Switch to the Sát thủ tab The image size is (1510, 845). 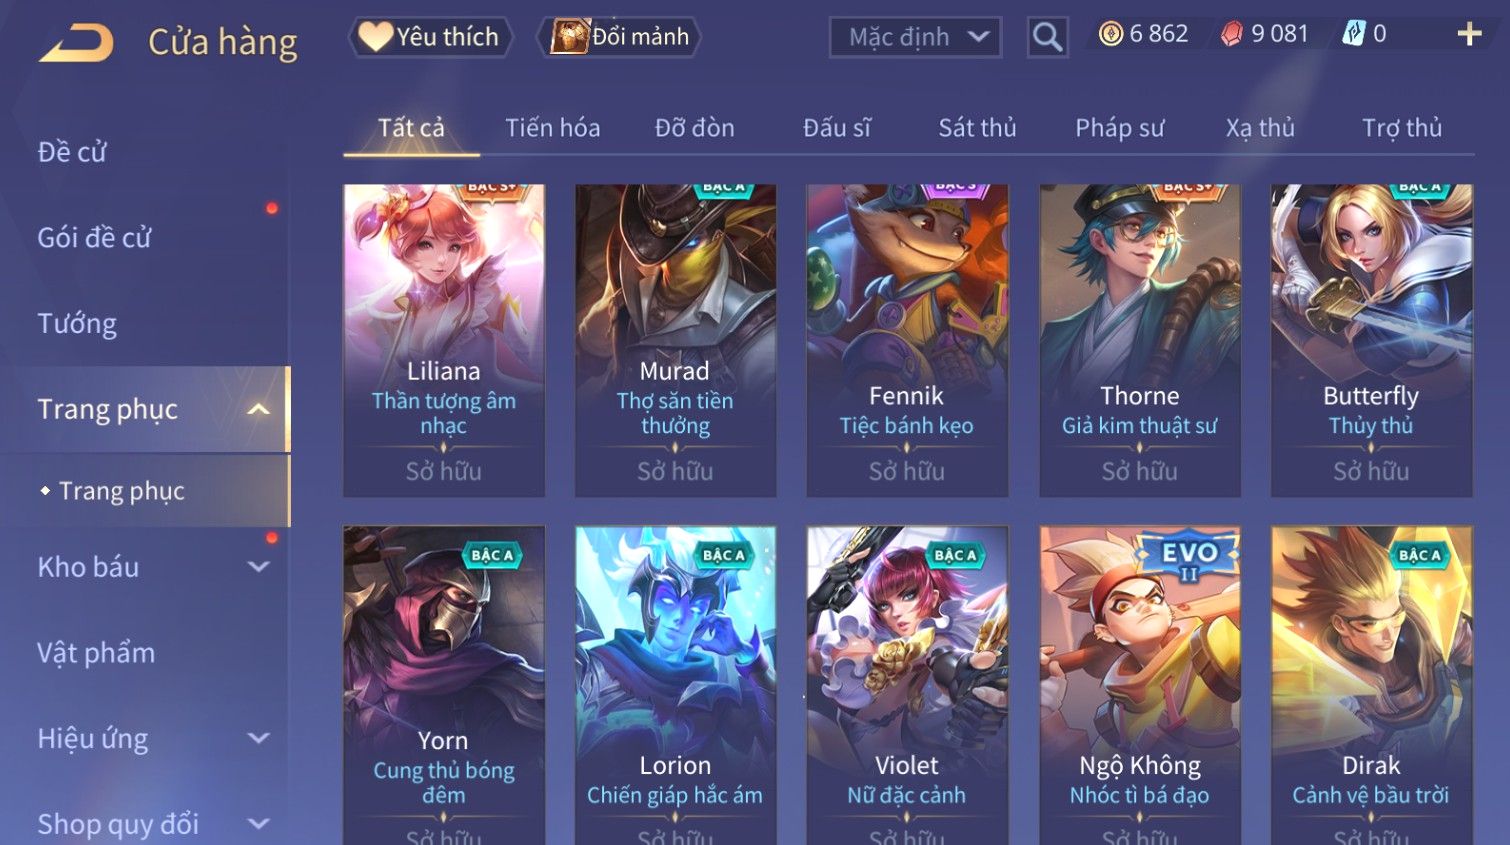[977, 128]
